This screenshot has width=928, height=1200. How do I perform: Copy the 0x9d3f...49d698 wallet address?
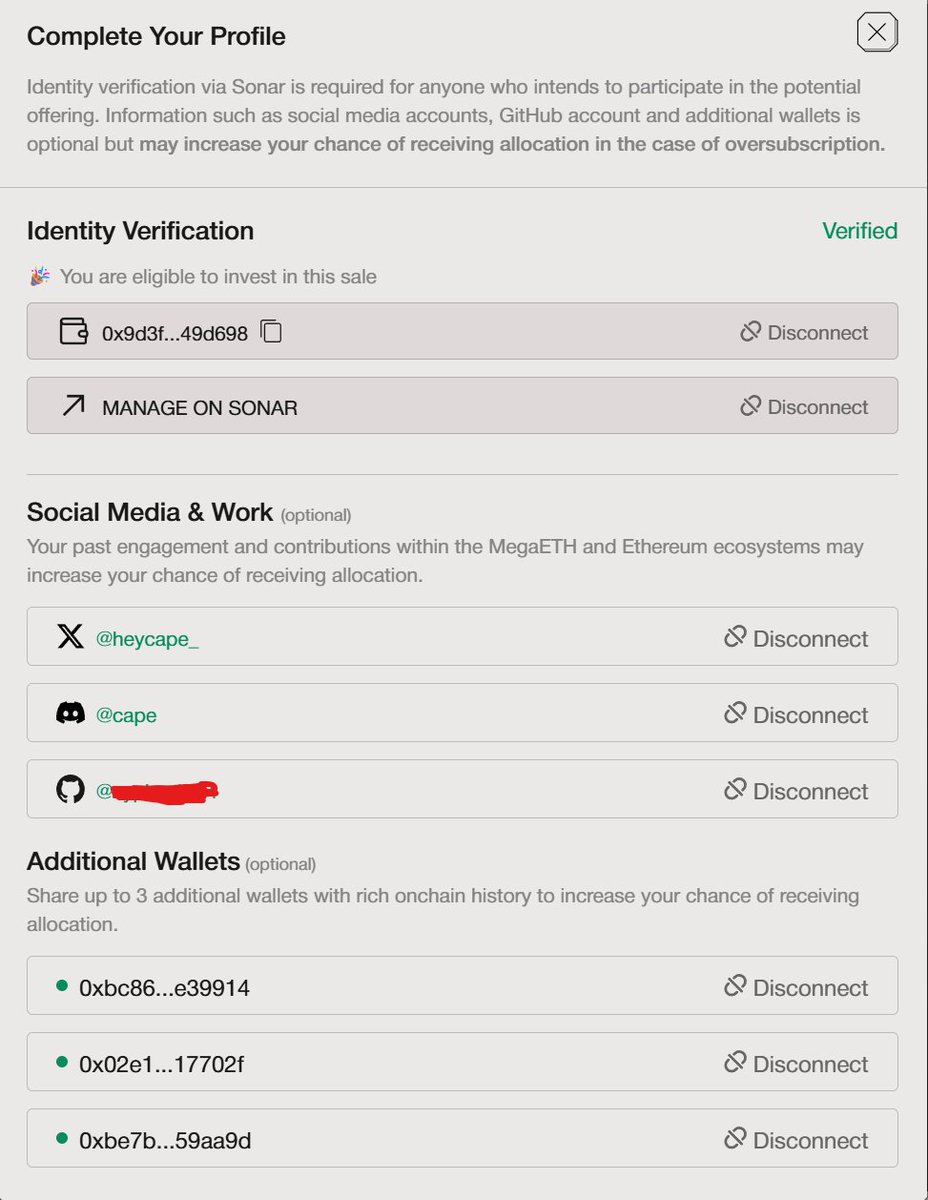pyautogui.click(x=271, y=332)
